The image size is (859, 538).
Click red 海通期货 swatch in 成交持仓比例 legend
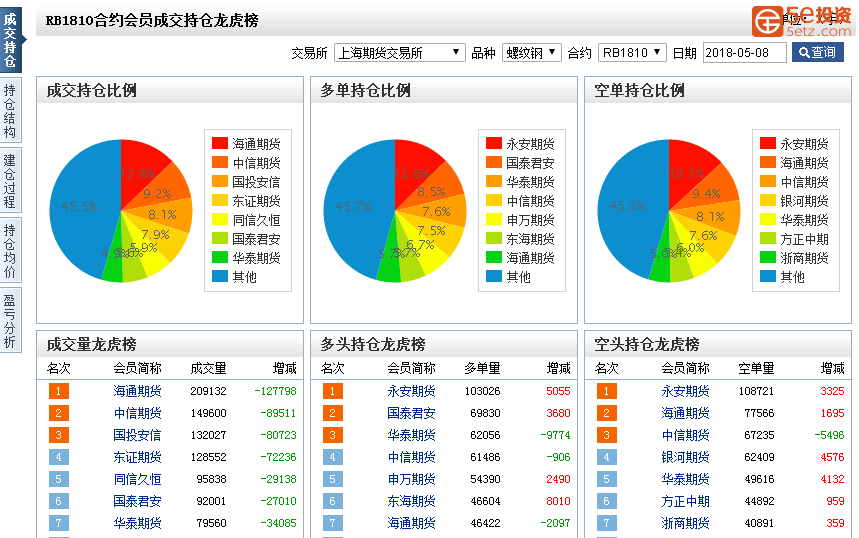(x=220, y=143)
